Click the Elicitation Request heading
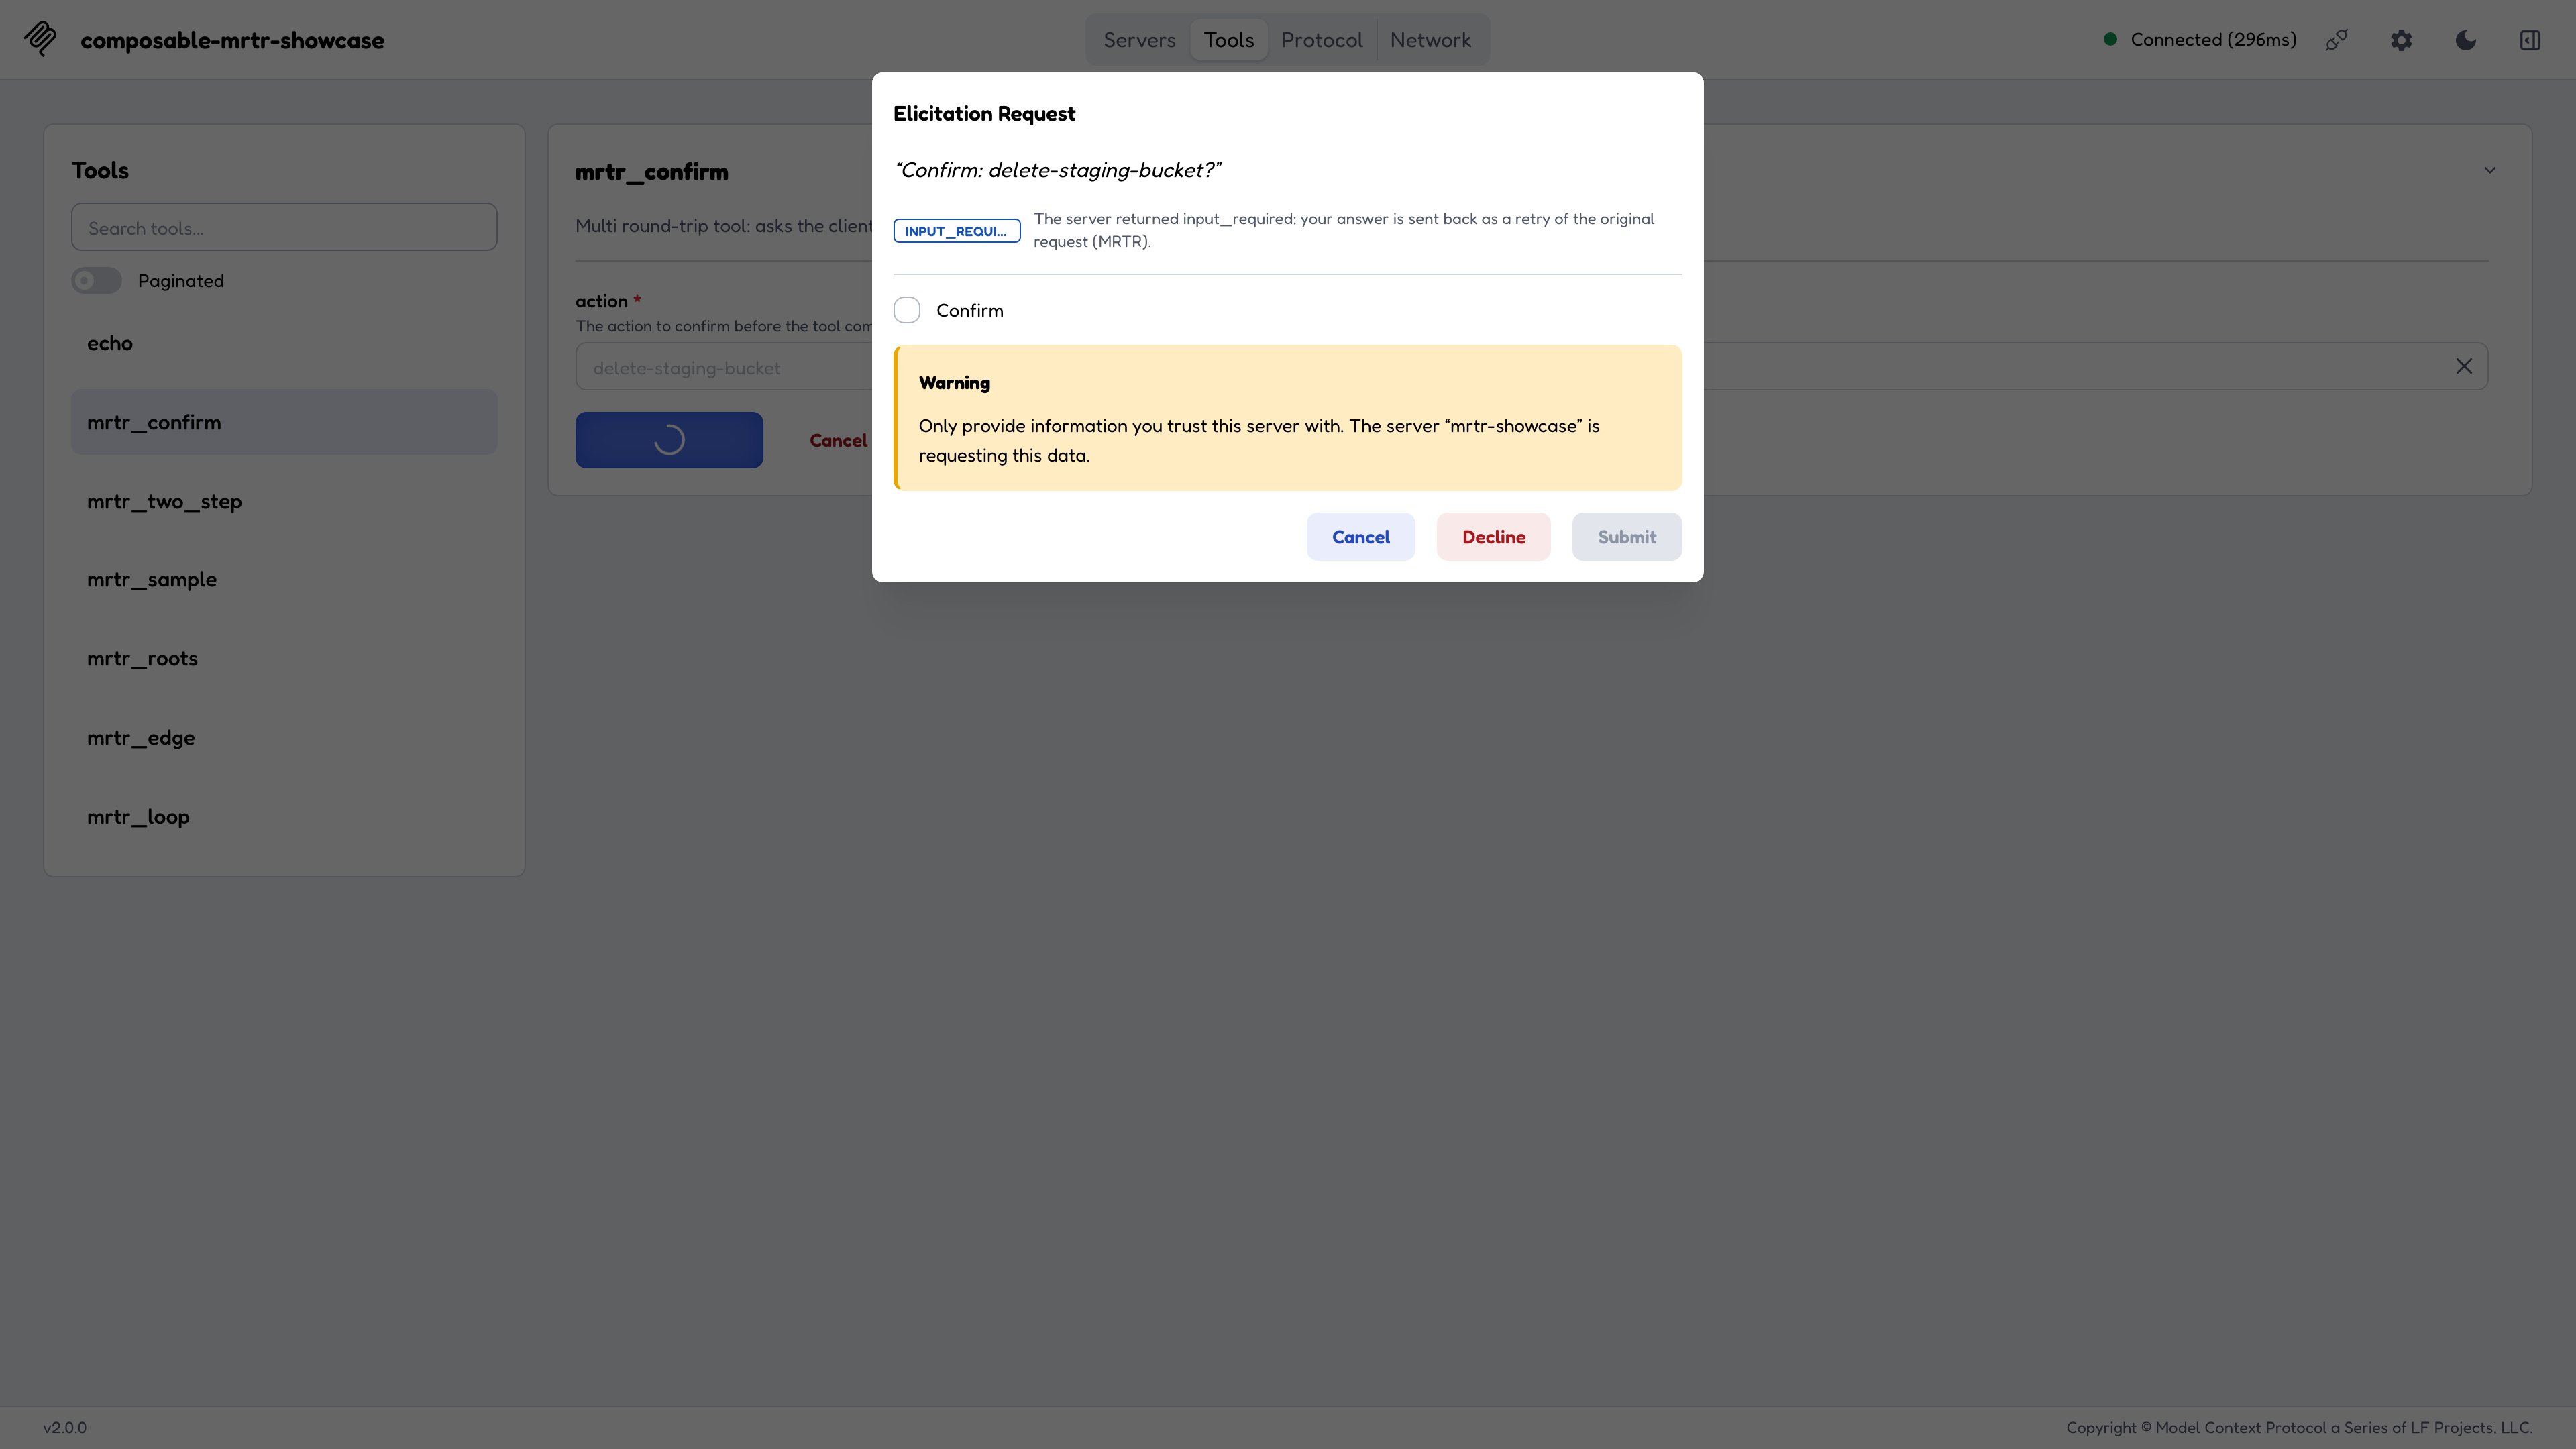Image resolution: width=2576 pixels, height=1449 pixels. 984,114
